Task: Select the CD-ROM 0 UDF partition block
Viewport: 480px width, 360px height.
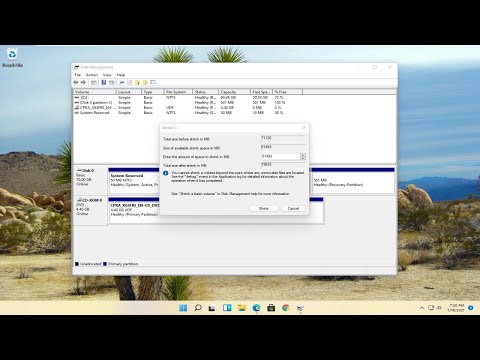Action: point(134,211)
